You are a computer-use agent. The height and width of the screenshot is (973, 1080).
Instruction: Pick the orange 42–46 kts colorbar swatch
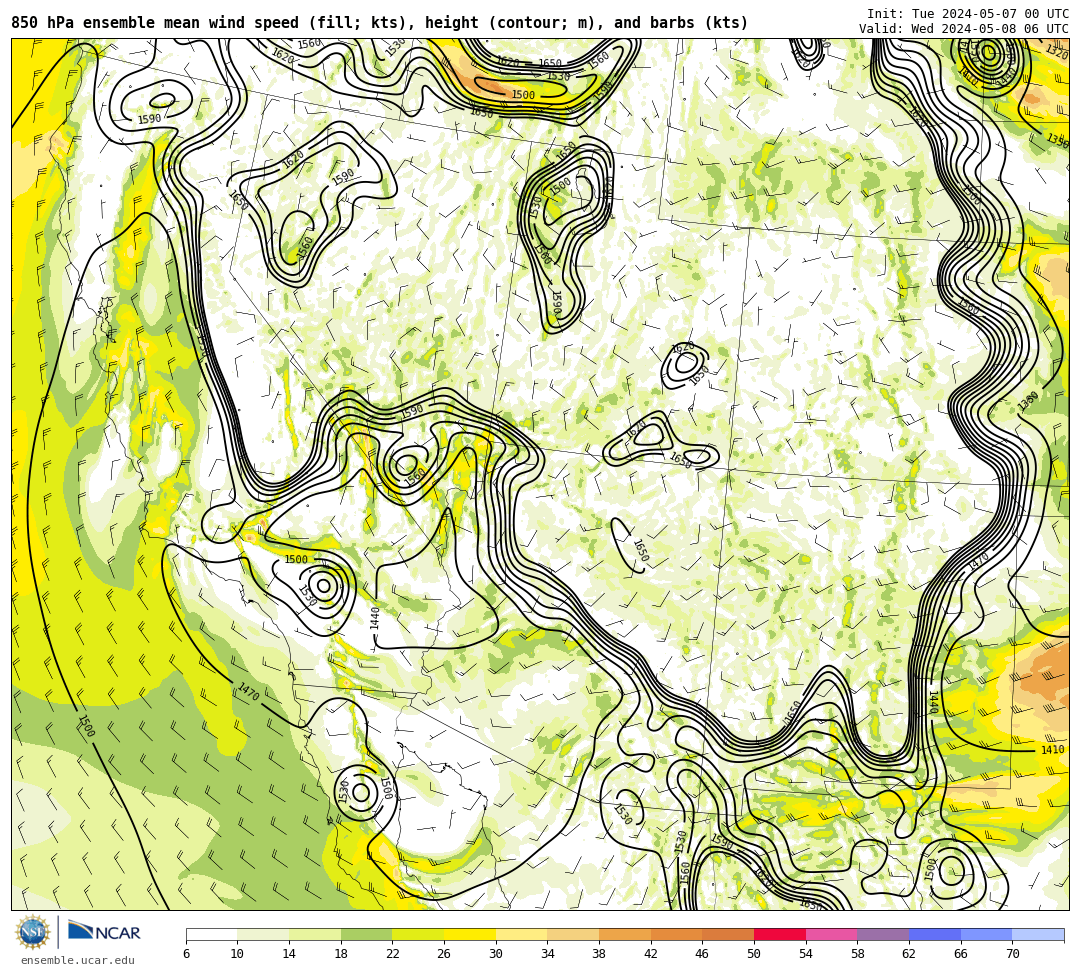[x=676, y=934]
